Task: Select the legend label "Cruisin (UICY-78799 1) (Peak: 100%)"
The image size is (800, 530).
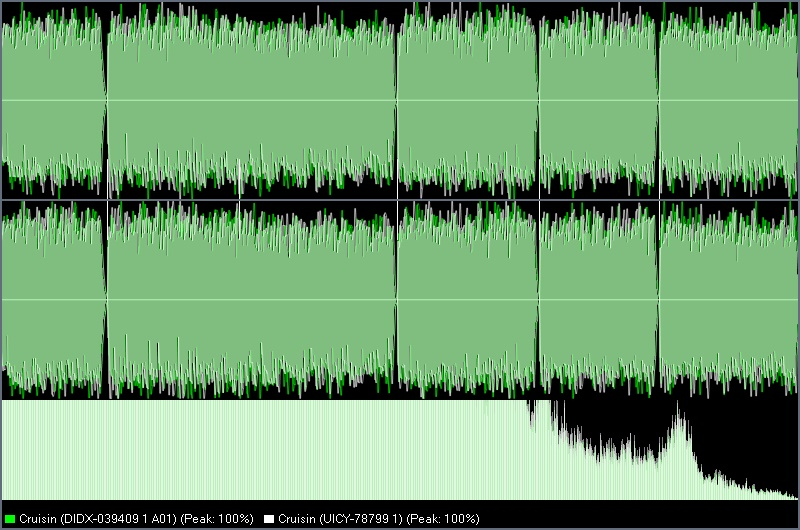Action: tap(379, 519)
